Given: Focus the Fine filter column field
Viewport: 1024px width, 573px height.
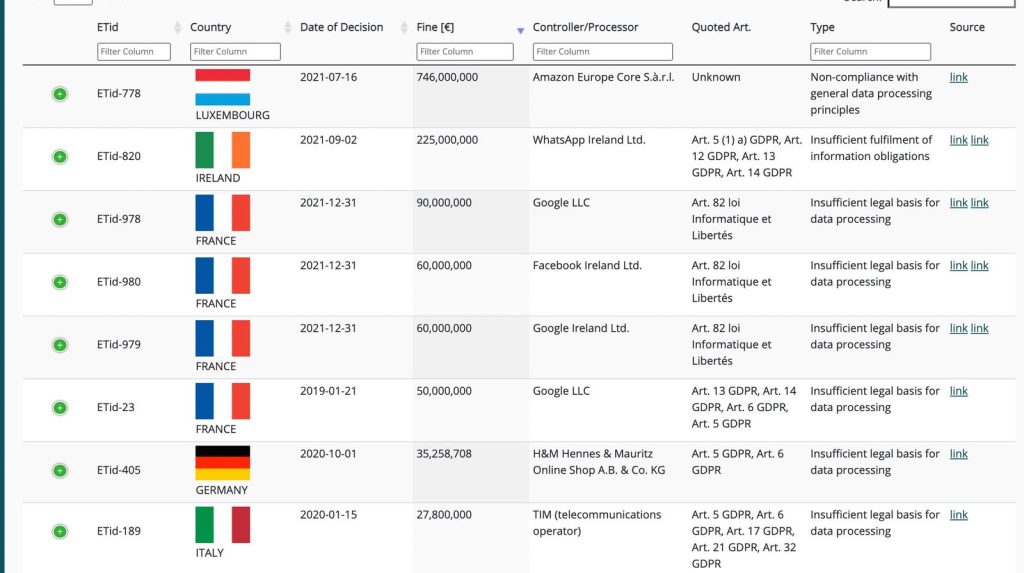Looking at the screenshot, I should (x=465, y=52).
